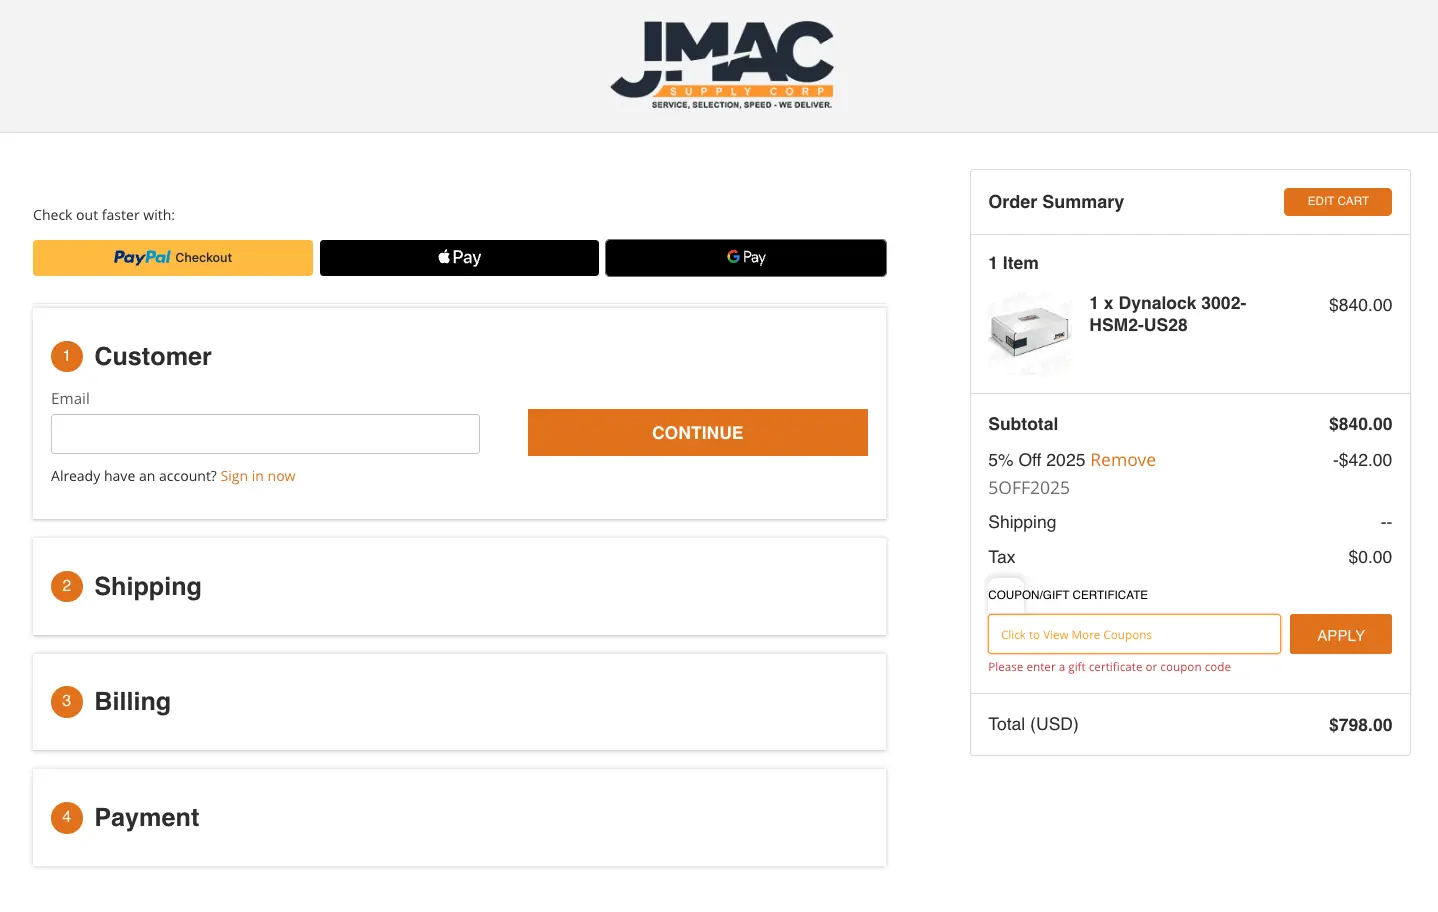Click the Dynalock product thumbnail image
The width and height of the screenshot is (1438, 912).
pos(1029,333)
